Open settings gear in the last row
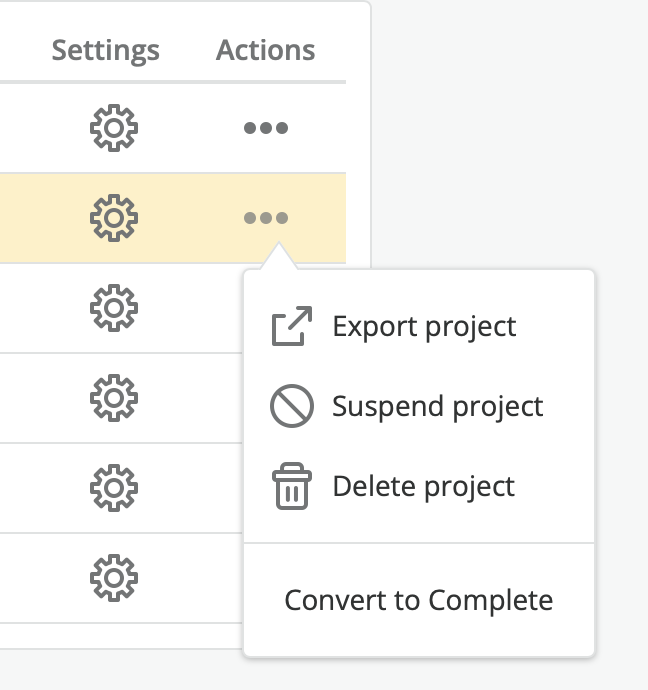Screen dimensions: 648x690 [114, 578]
